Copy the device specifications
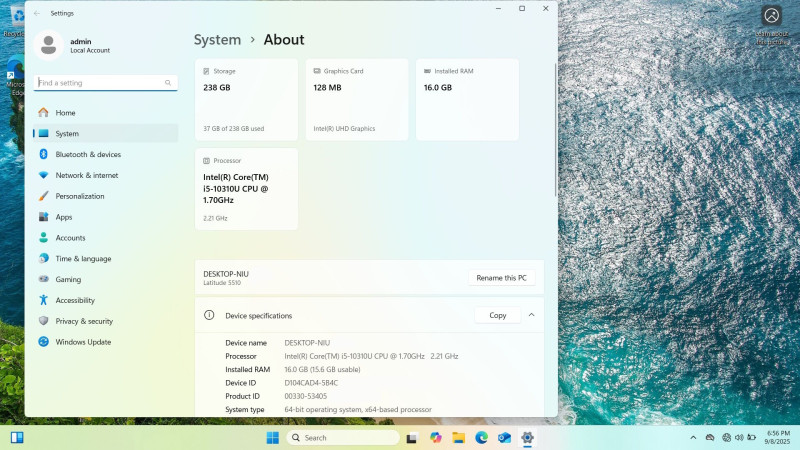Viewport: 800px width, 450px height. click(x=497, y=315)
